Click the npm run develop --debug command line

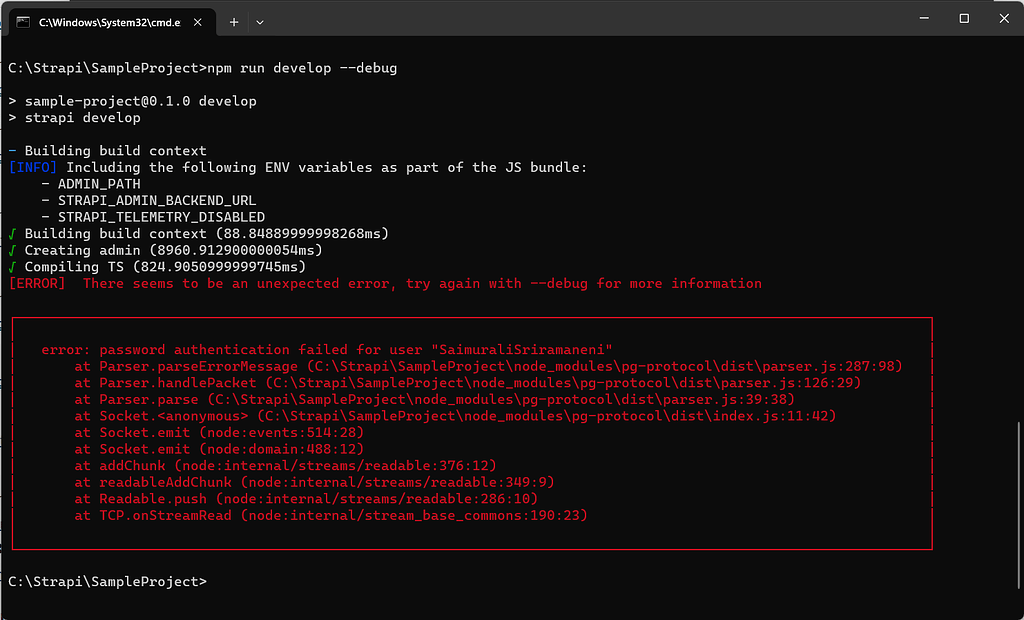pyautogui.click(x=300, y=68)
